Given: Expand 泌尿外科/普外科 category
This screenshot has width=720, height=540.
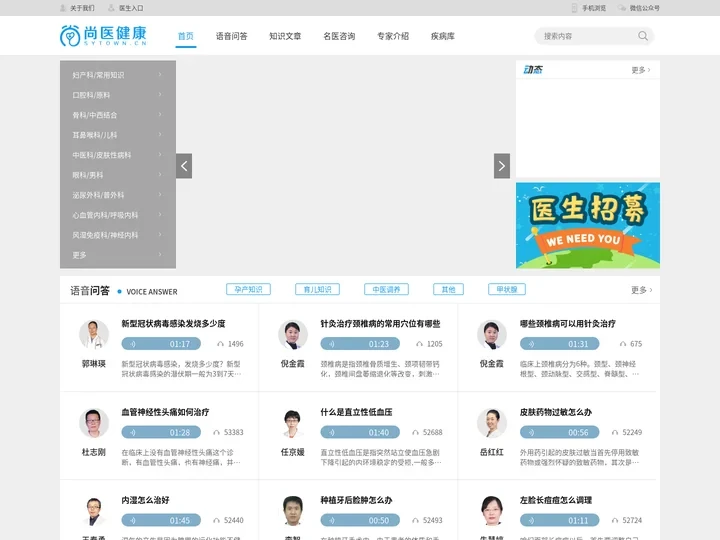Looking at the screenshot, I should (118, 195).
